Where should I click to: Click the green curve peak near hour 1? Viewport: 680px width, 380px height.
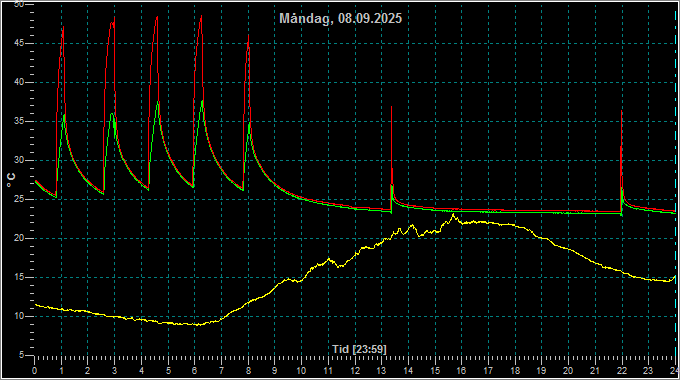pyautogui.click(x=64, y=115)
